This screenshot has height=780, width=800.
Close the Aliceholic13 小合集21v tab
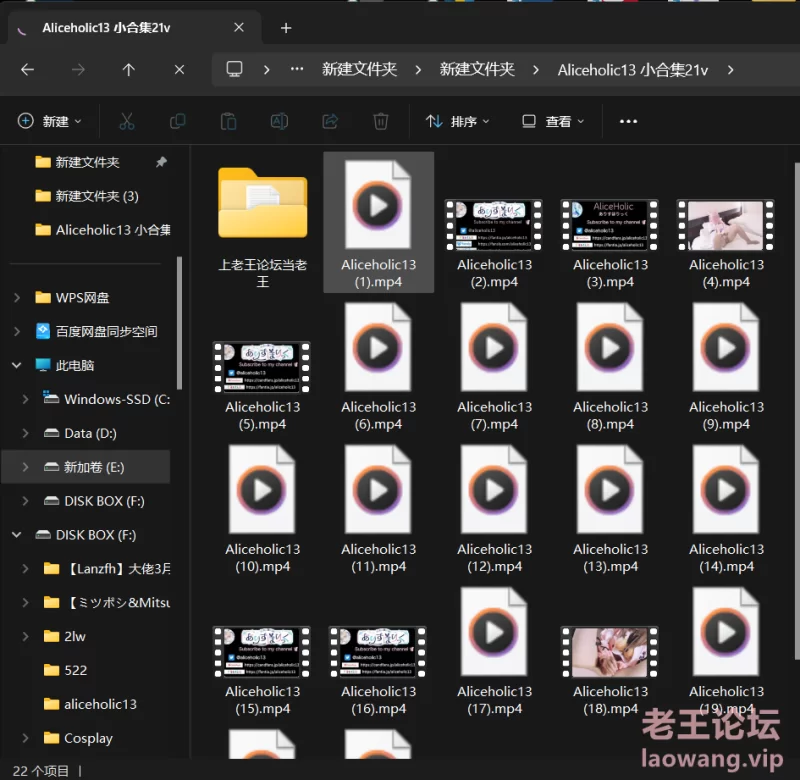tap(239, 28)
